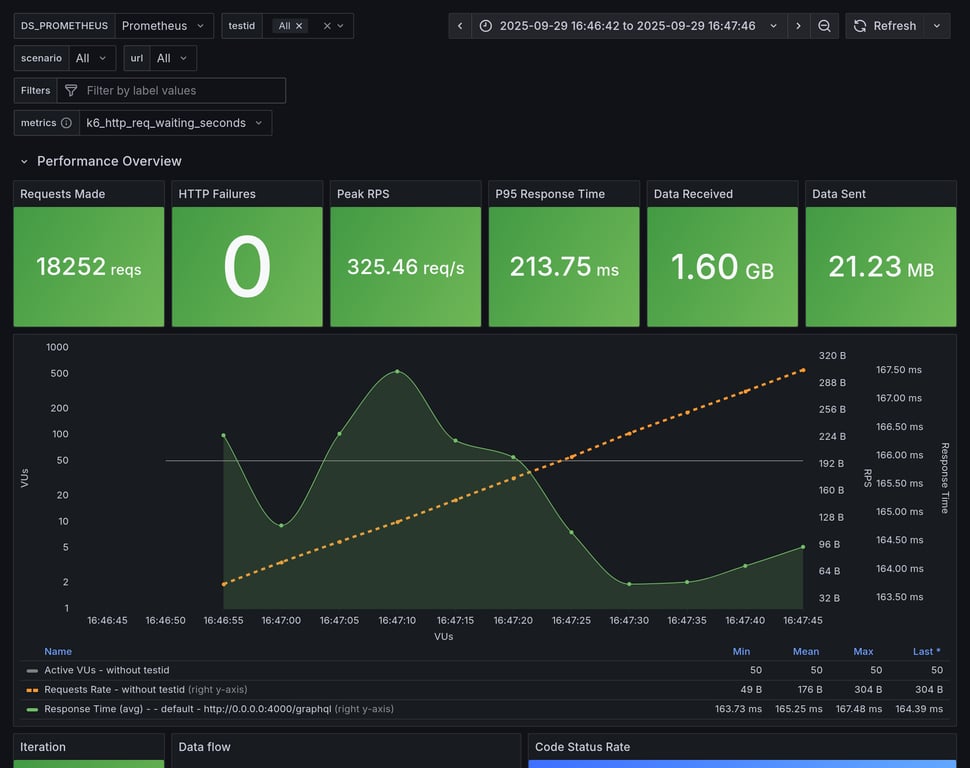The height and width of the screenshot is (768, 970).
Task: Click the 21.23 MB stat value
Action: click(881, 267)
